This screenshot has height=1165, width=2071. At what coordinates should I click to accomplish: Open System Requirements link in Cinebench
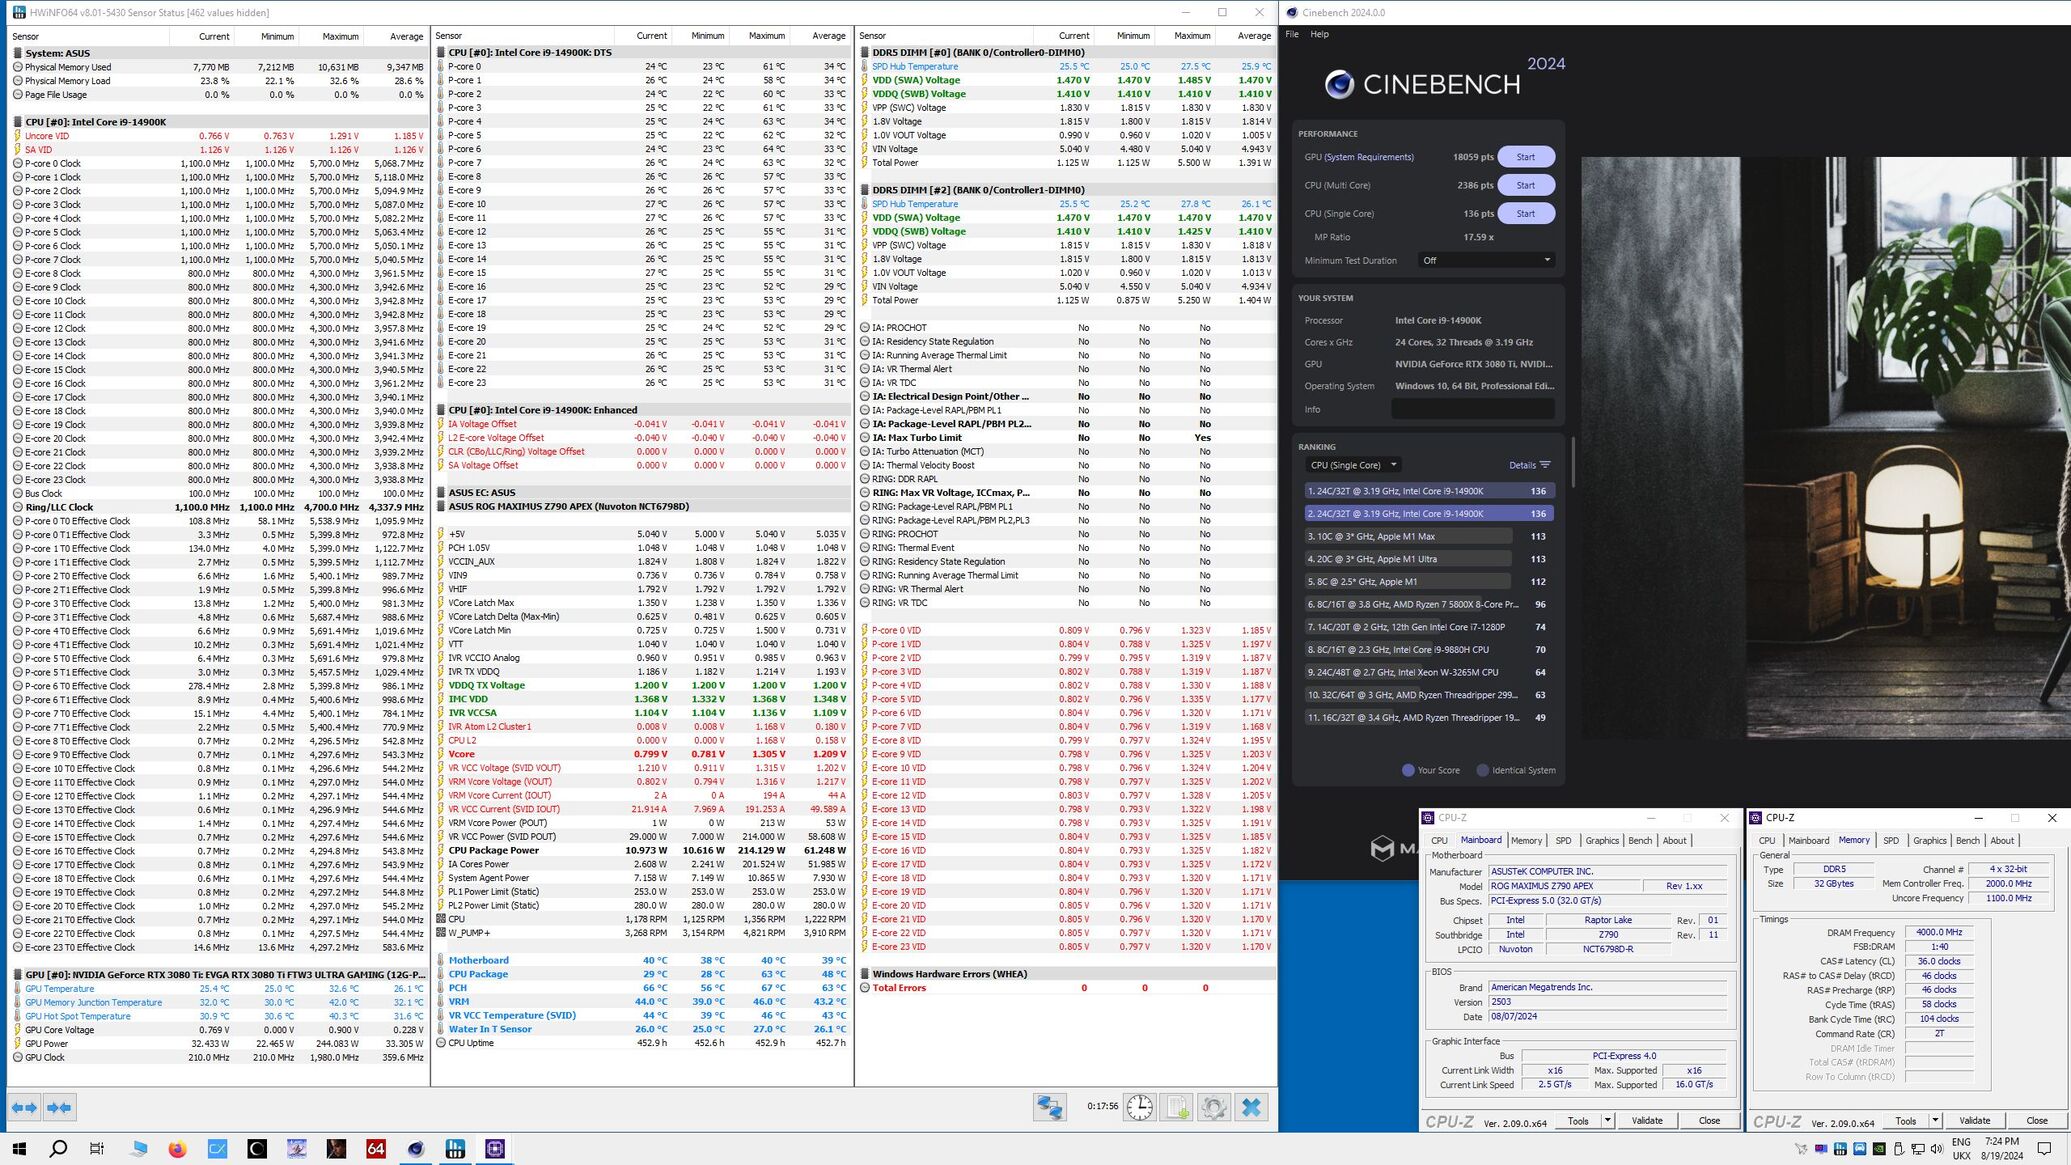click(x=1368, y=157)
